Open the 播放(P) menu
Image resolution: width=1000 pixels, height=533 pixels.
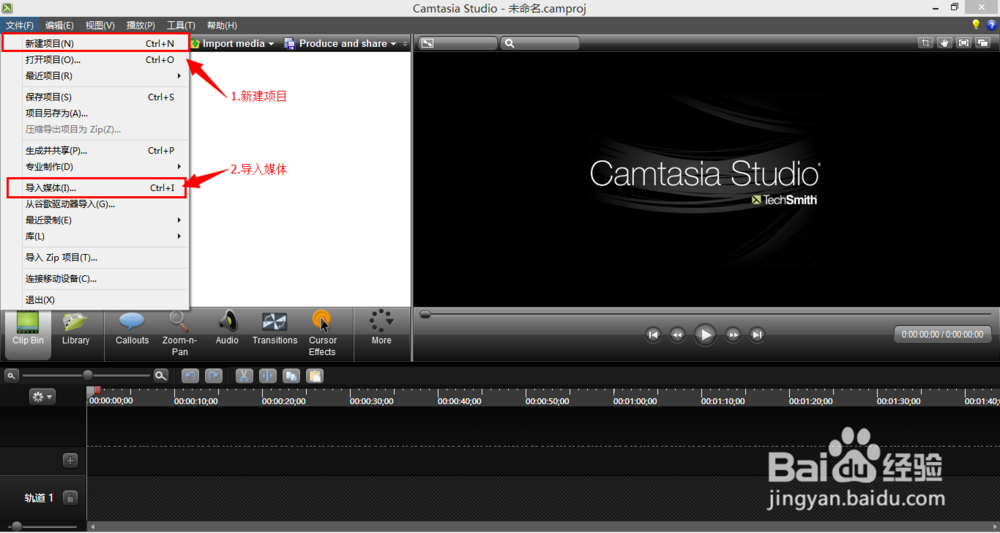141,26
